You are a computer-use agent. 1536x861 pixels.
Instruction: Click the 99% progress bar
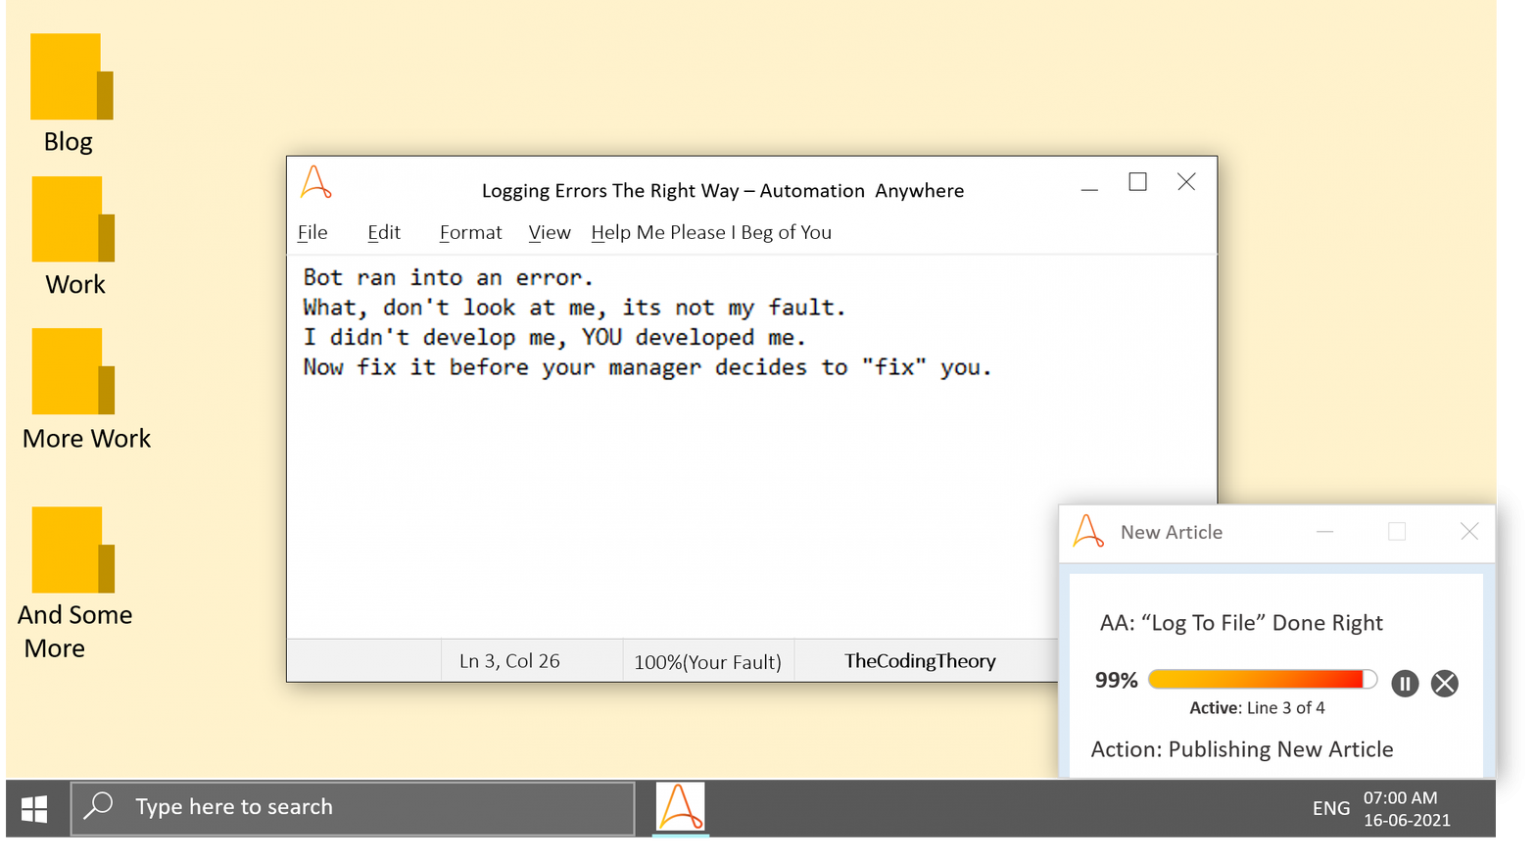pos(1262,678)
